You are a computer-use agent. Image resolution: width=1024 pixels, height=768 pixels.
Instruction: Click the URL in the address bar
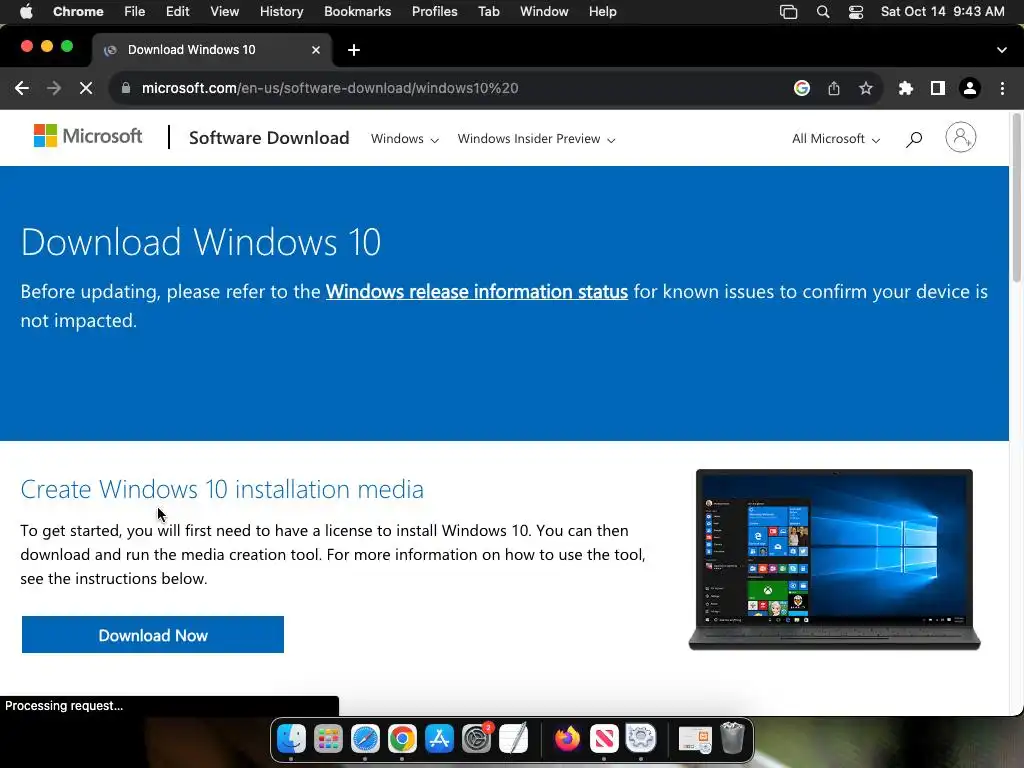point(330,88)
